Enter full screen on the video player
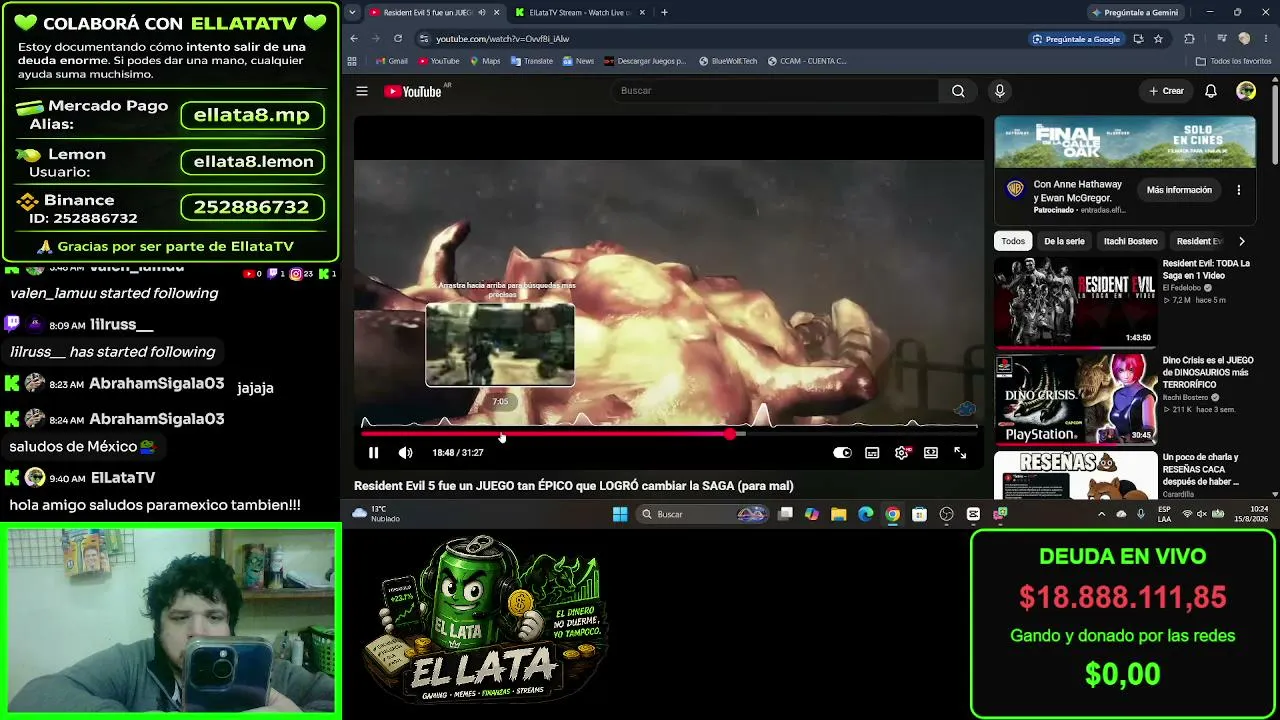The width and height of the screenshot is (1280, 720). coord(960,453)
